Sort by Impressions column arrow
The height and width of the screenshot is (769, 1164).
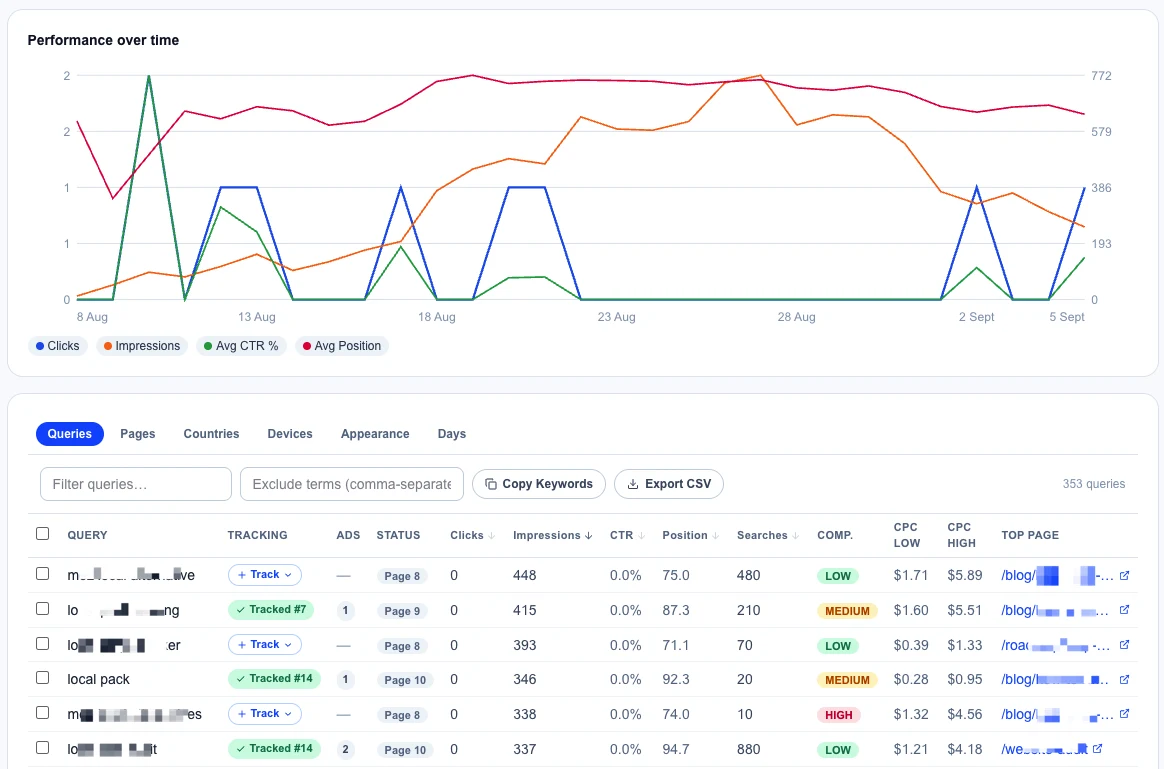[x=589, y=536]
